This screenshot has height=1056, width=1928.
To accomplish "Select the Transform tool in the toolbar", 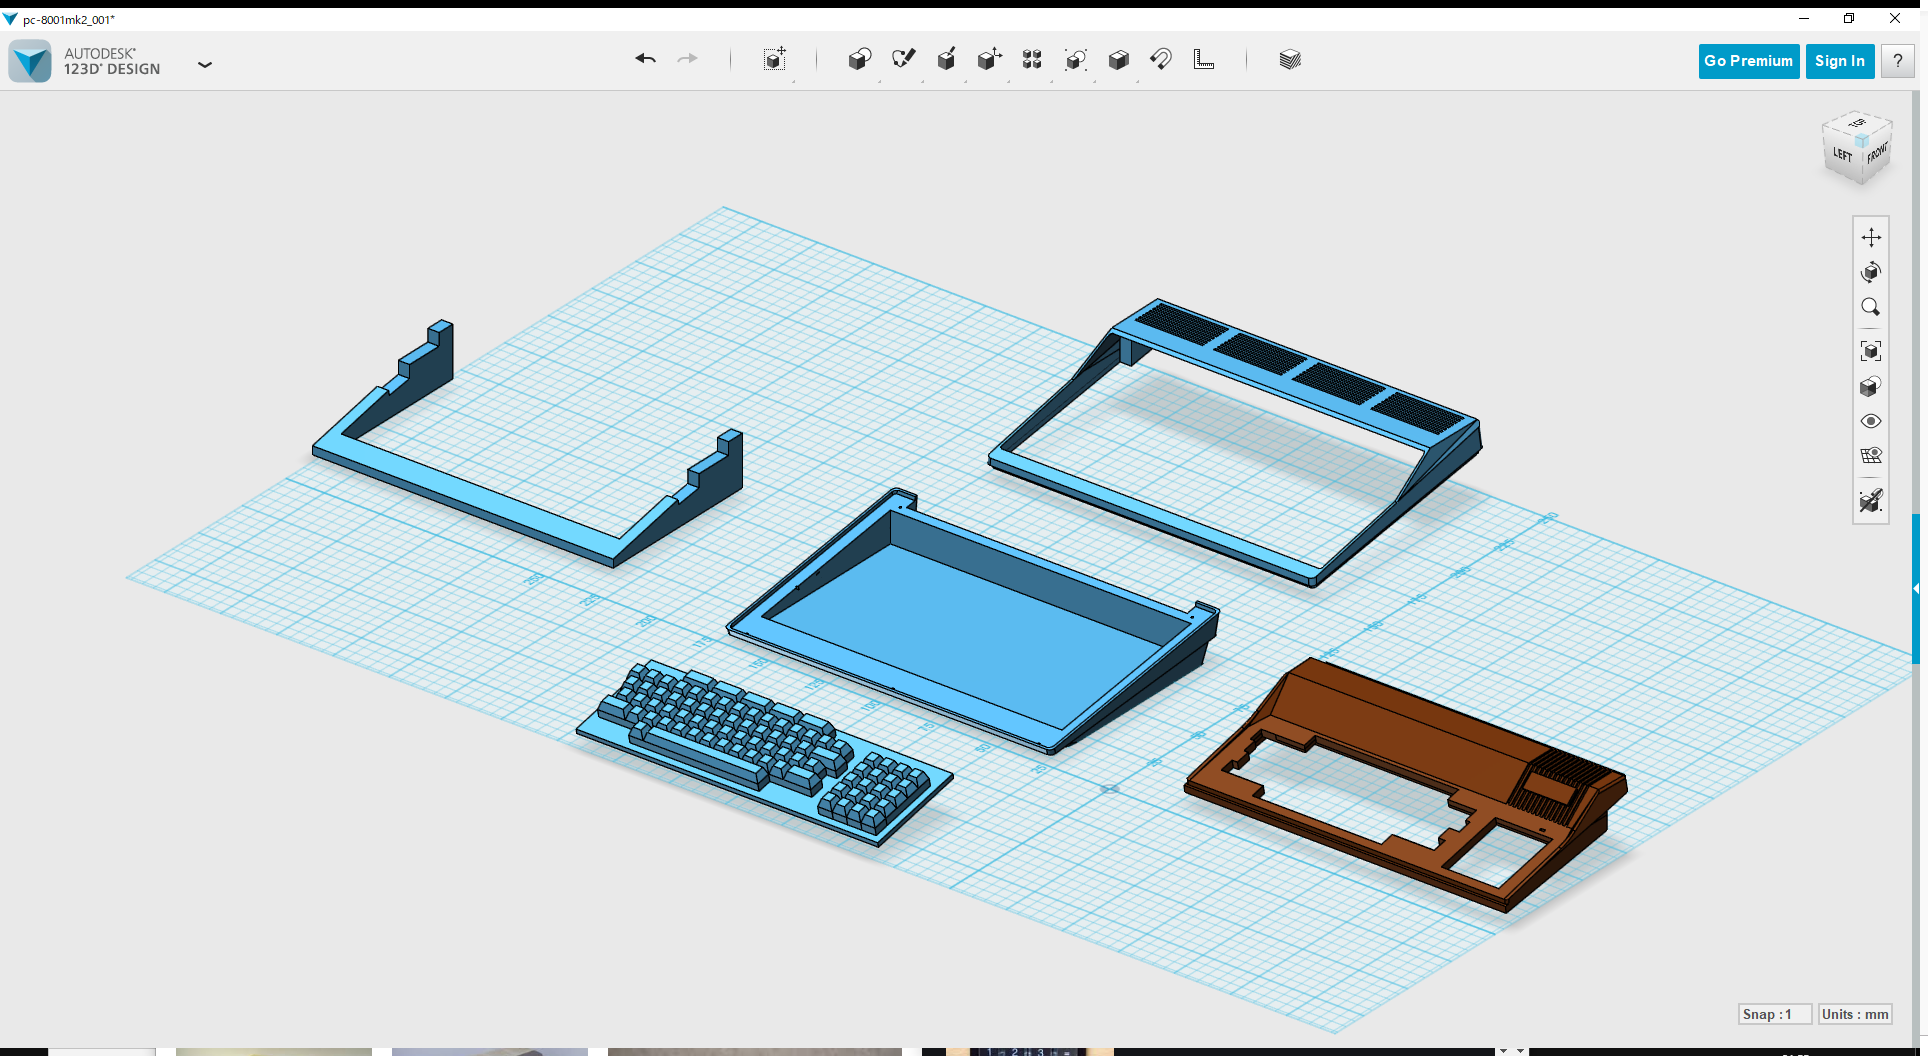I will (775, 60).
